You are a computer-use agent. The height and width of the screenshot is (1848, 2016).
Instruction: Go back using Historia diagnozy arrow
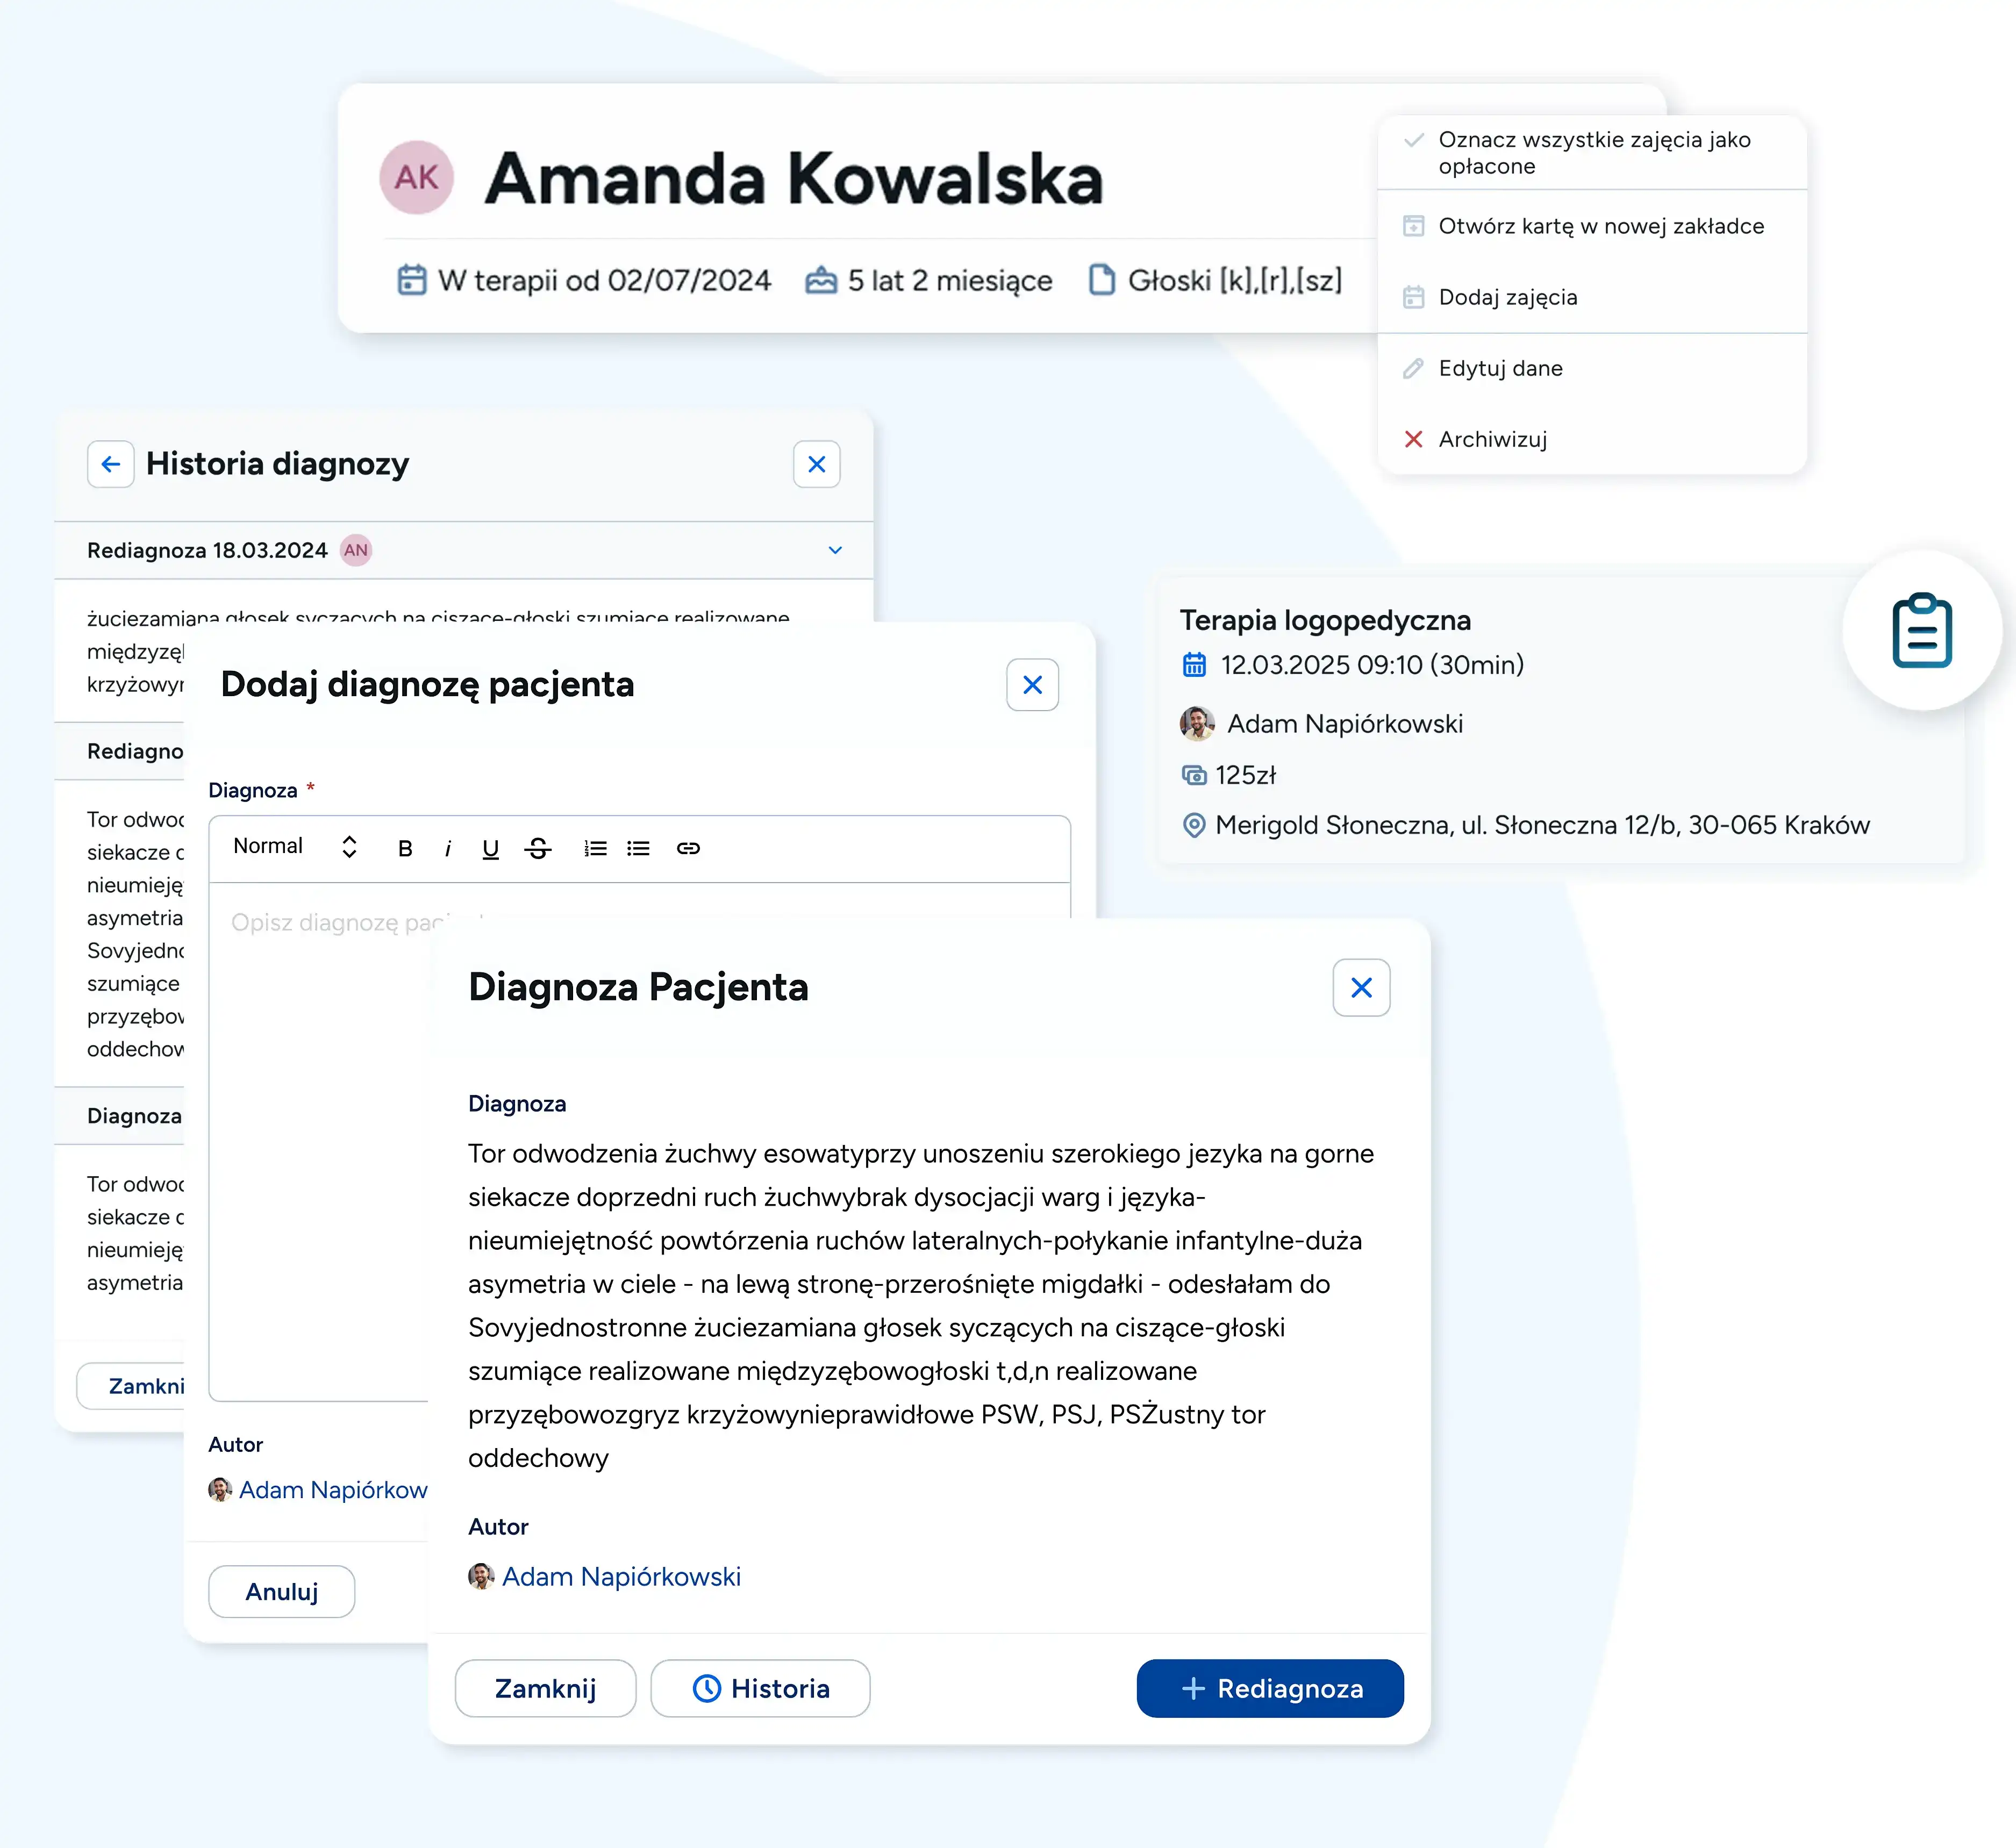click(111, 464)
